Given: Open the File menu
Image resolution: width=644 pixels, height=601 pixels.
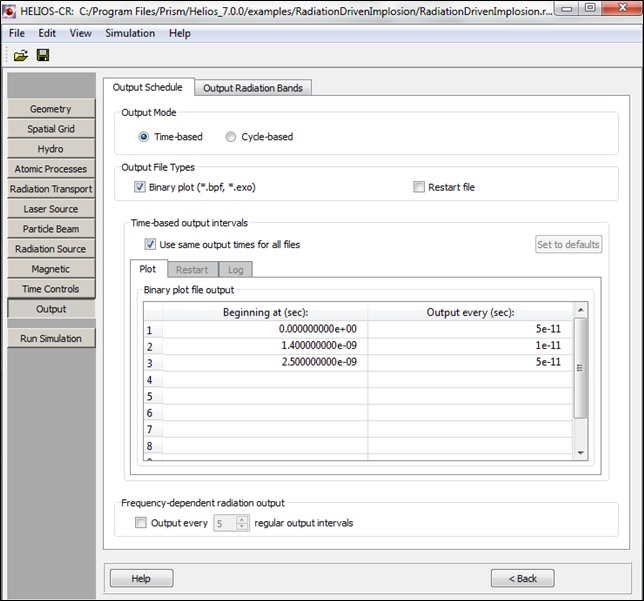Looking at the screenshot, I should click(18, 33).
